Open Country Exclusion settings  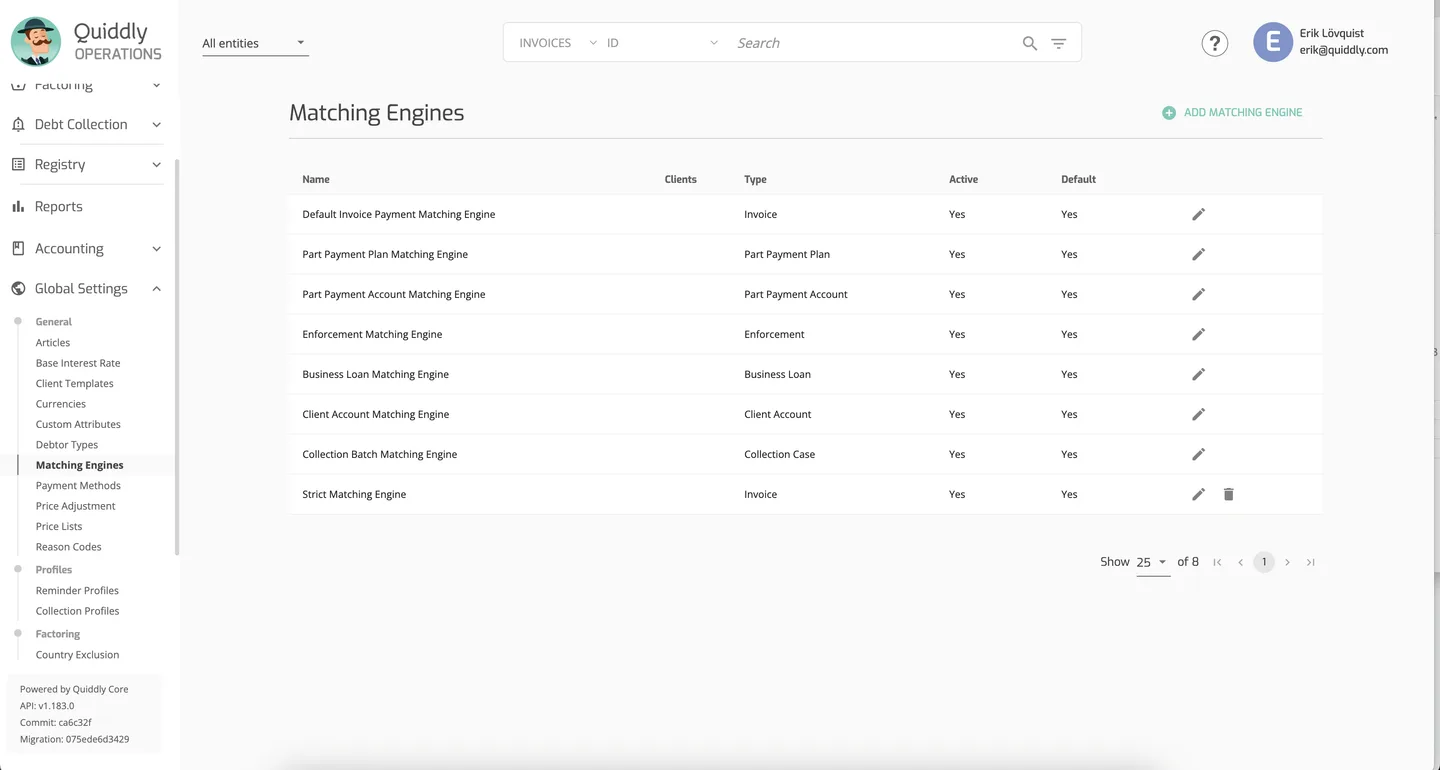pos(77,655)
